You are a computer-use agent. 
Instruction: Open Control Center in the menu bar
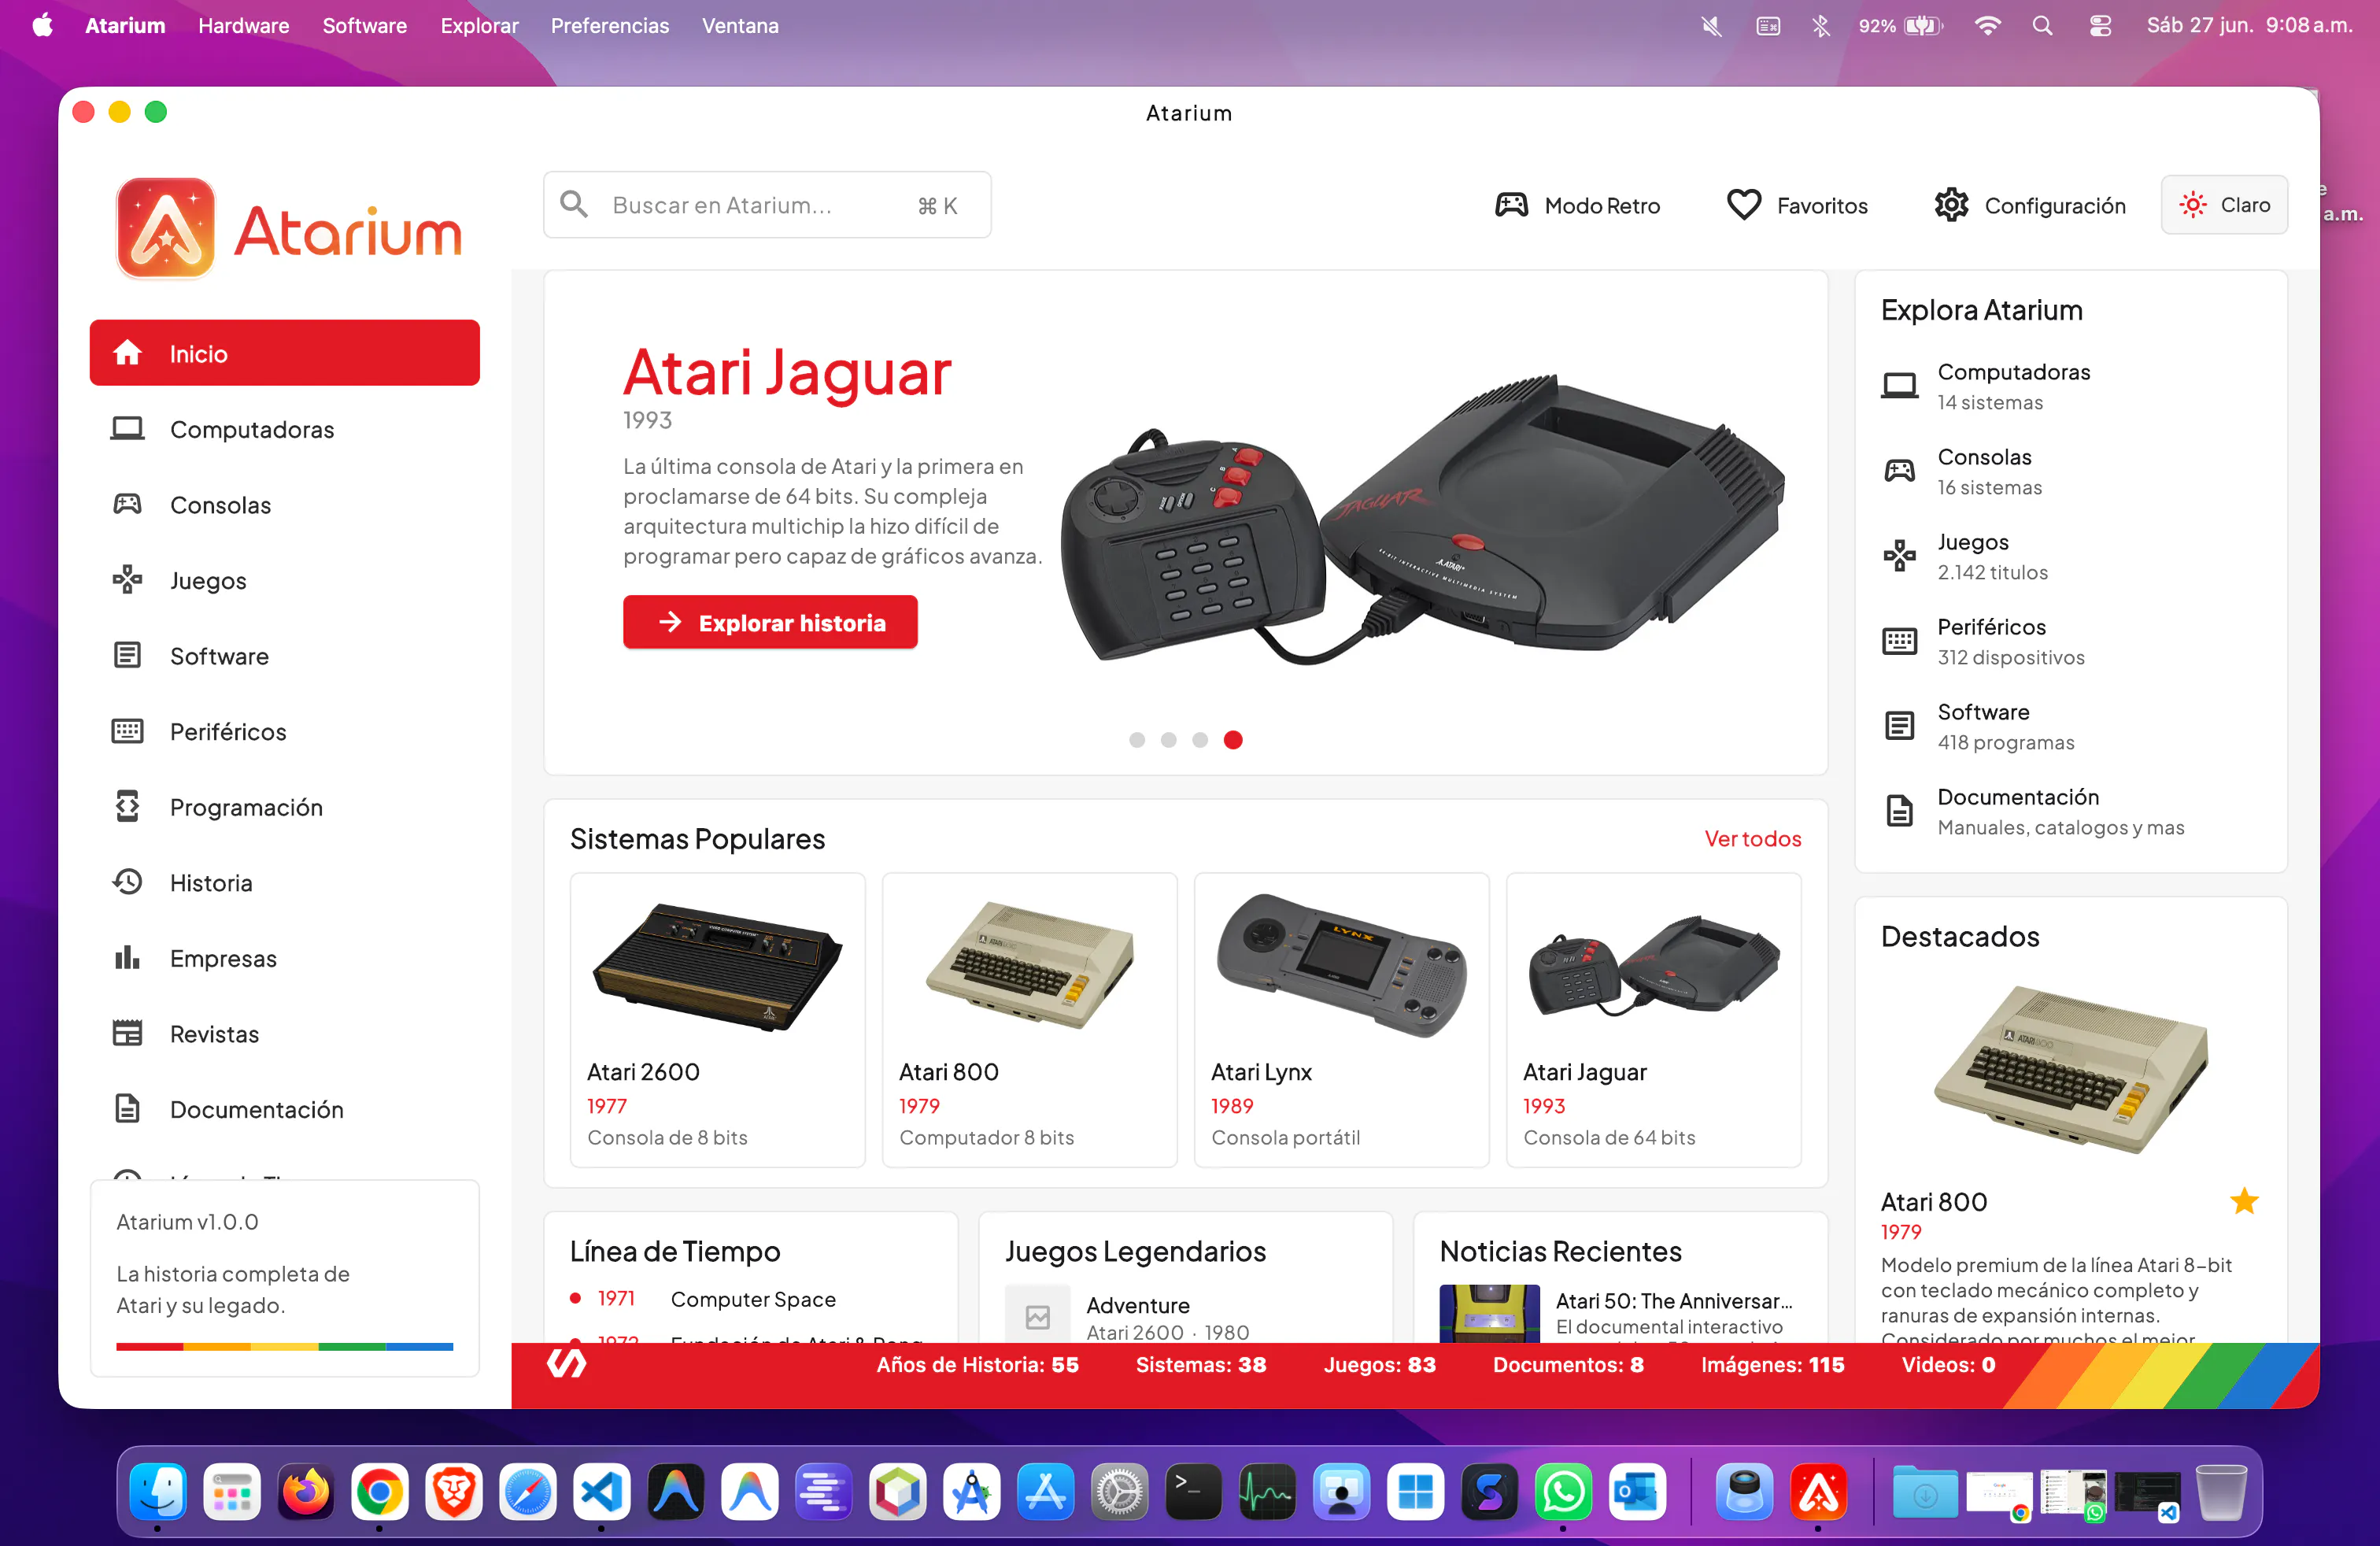point(2100,25)
